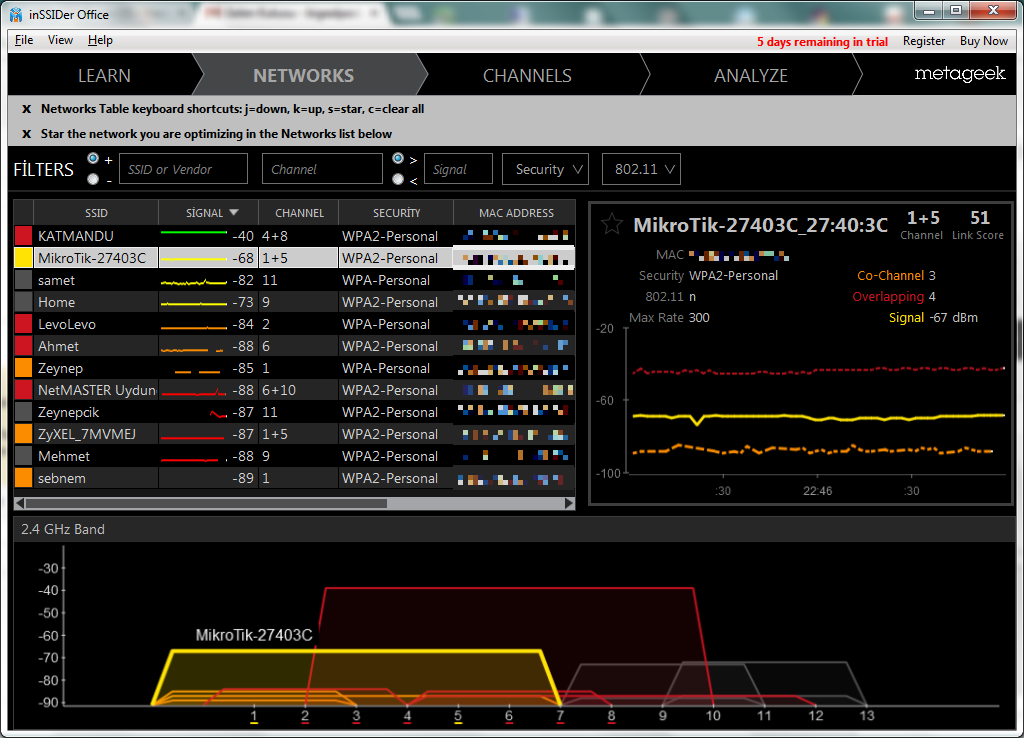Open the Security filter dropdown
This screenshot has height=738, width=1024.
tap(545, 169)
